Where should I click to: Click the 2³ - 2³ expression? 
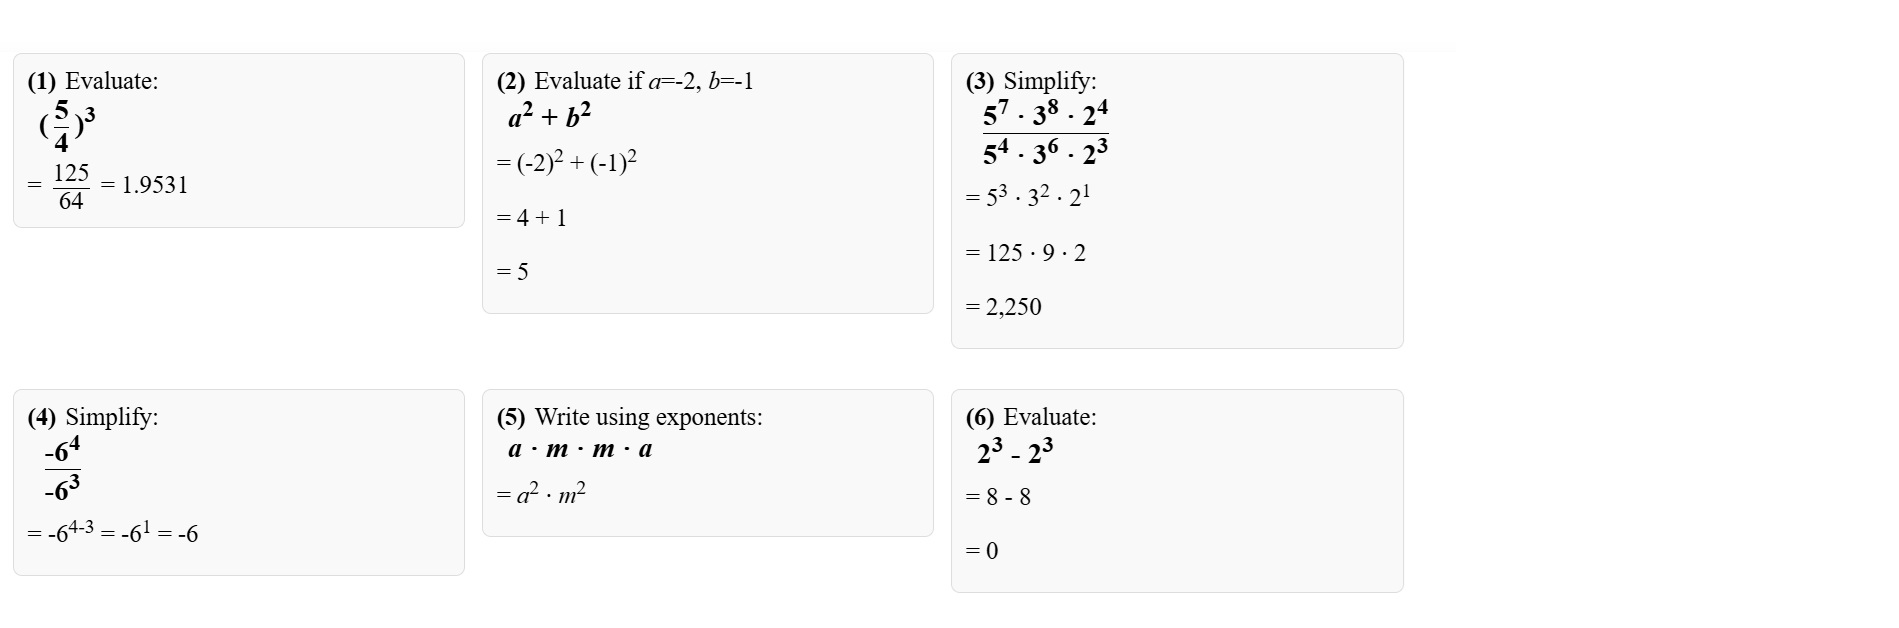[x=1015, y=453]
